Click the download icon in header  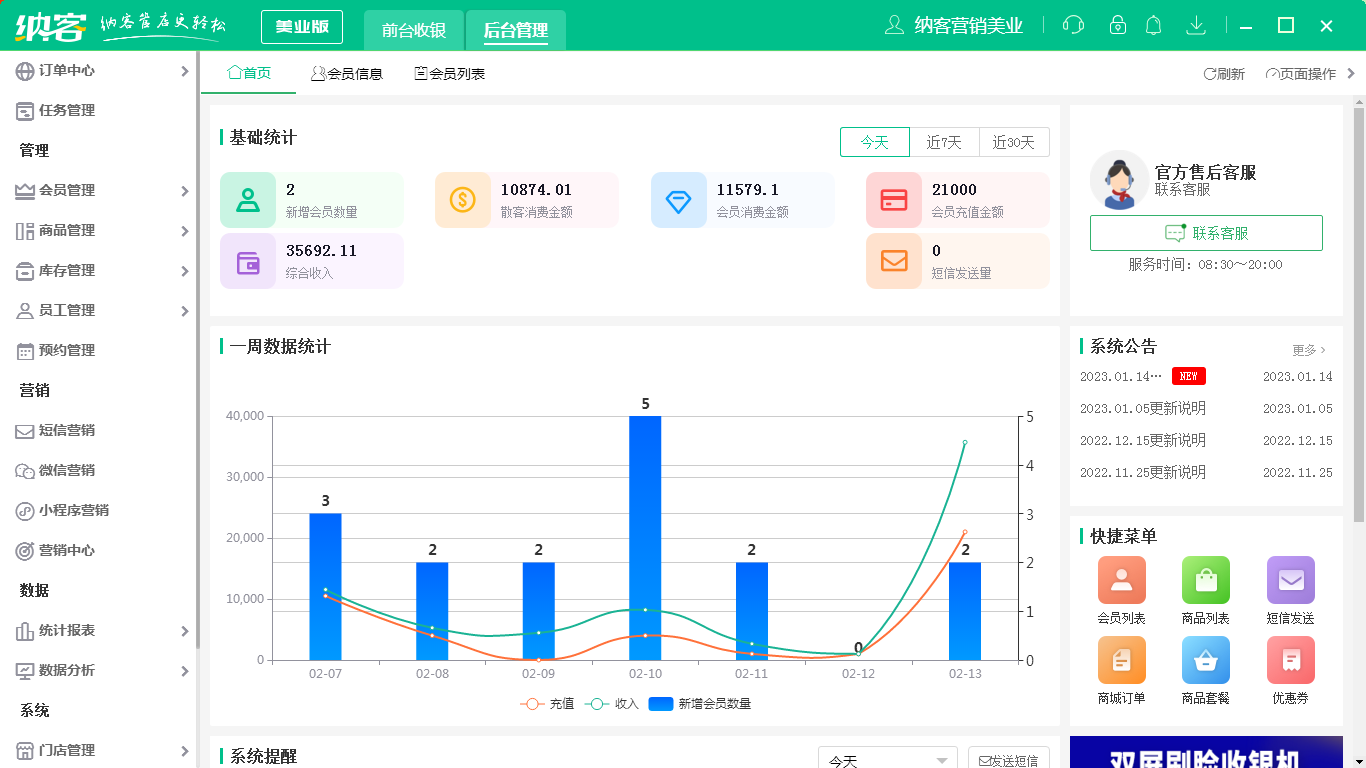tap(1195, 25)
